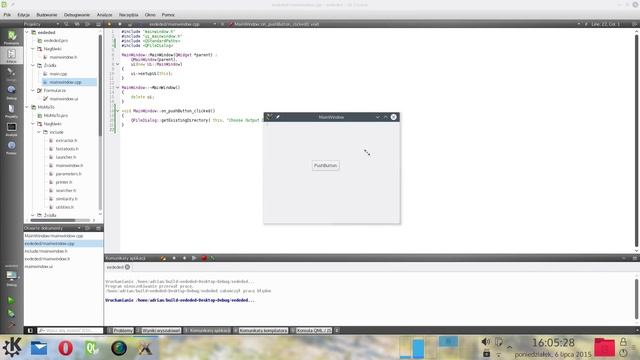The image size is (640, 360).
Task: Collapse Źródła folder under ededed
Action: [33, 65]
